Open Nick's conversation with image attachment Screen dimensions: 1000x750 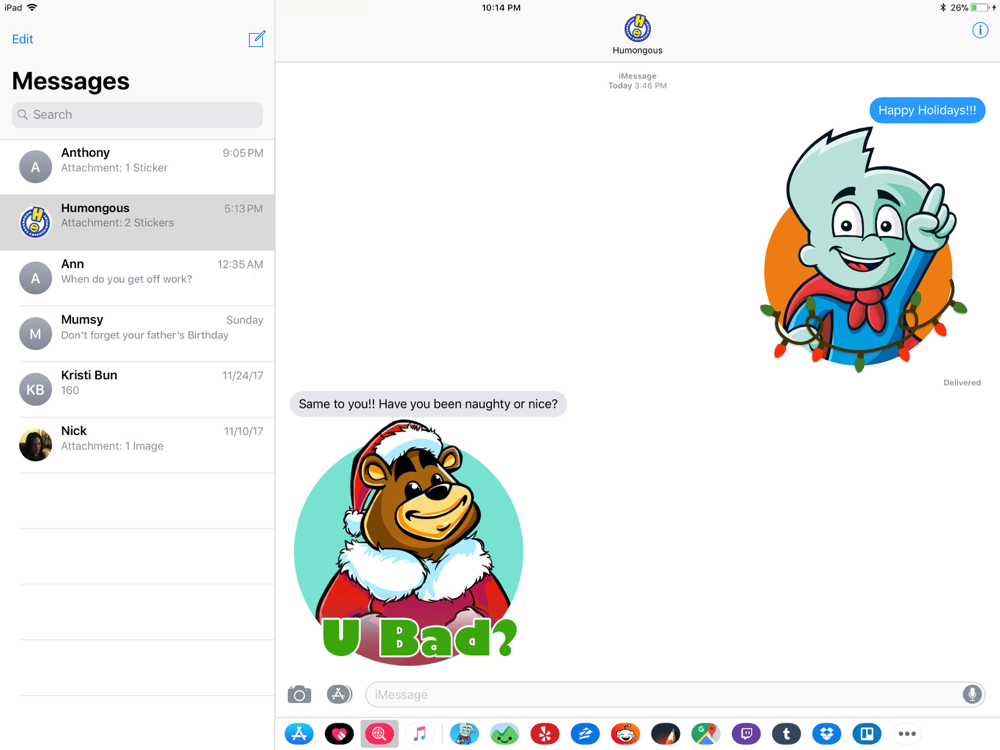tap(137, 445)
